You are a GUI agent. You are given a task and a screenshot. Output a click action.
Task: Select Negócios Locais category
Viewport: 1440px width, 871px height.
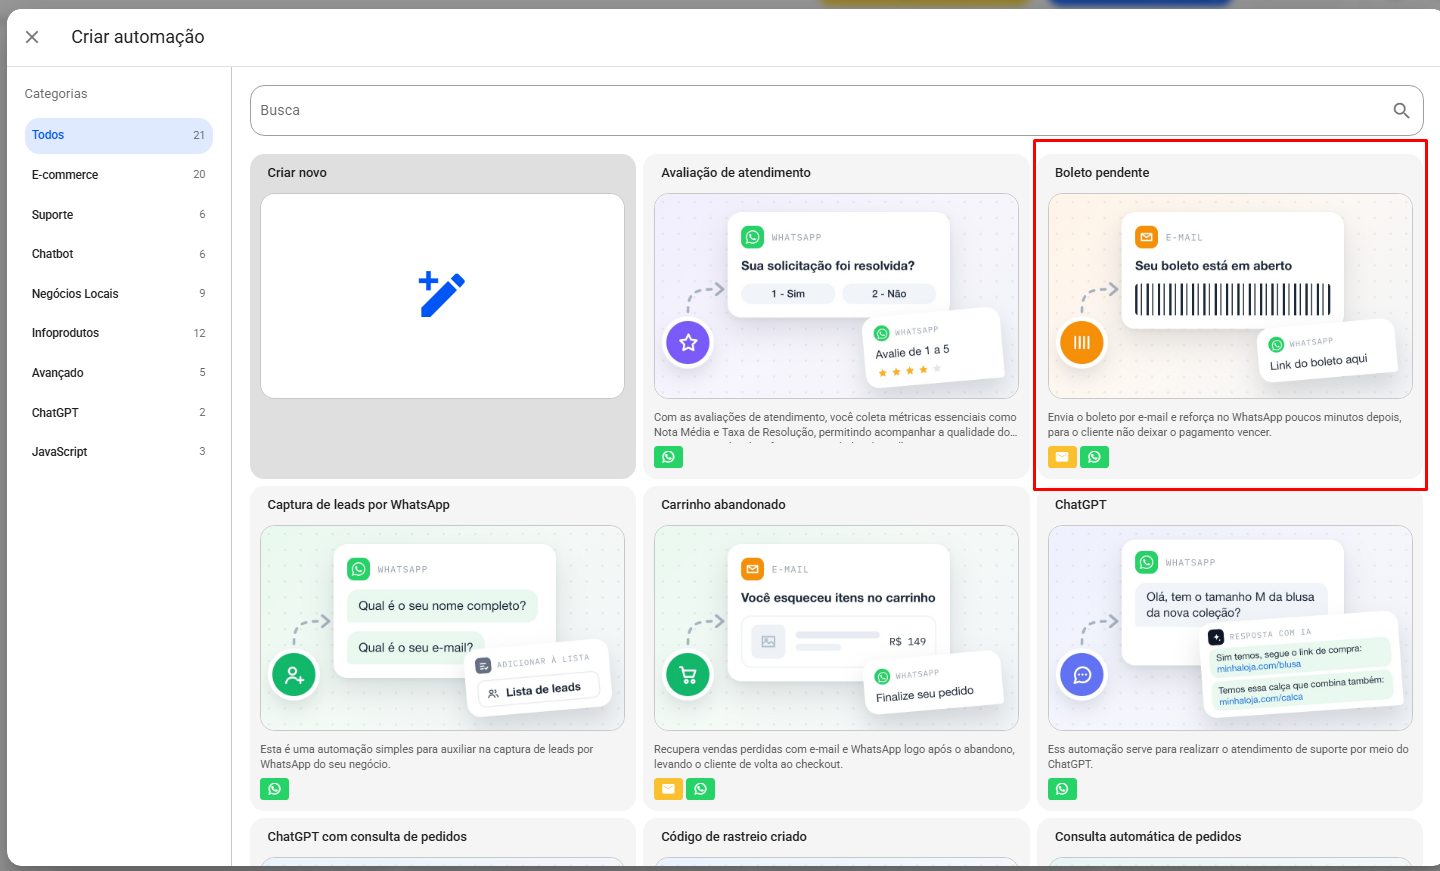pyautogui.click(x=119, y=294)
